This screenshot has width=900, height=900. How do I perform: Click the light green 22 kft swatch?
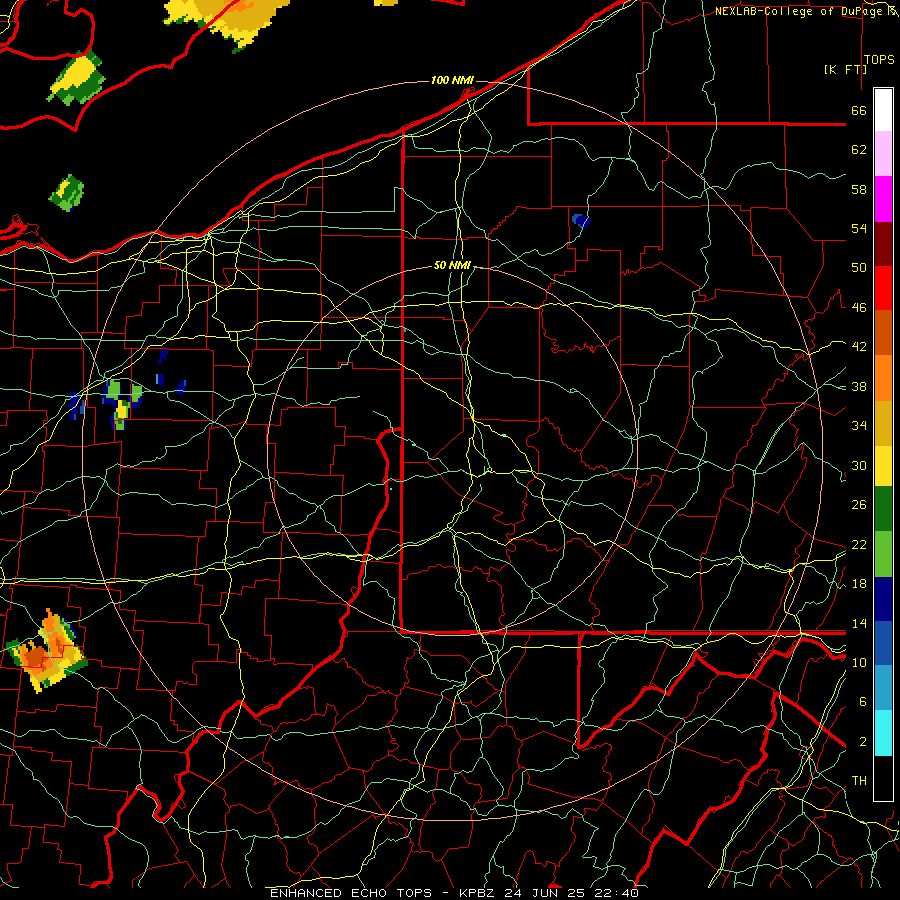[x=883, y=553]
